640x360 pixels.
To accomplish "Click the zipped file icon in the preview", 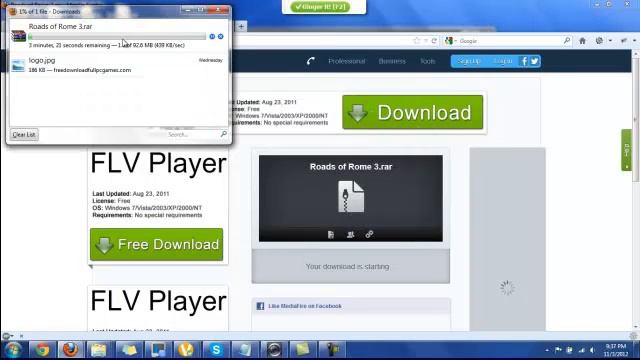I will [x=351, y=197].
